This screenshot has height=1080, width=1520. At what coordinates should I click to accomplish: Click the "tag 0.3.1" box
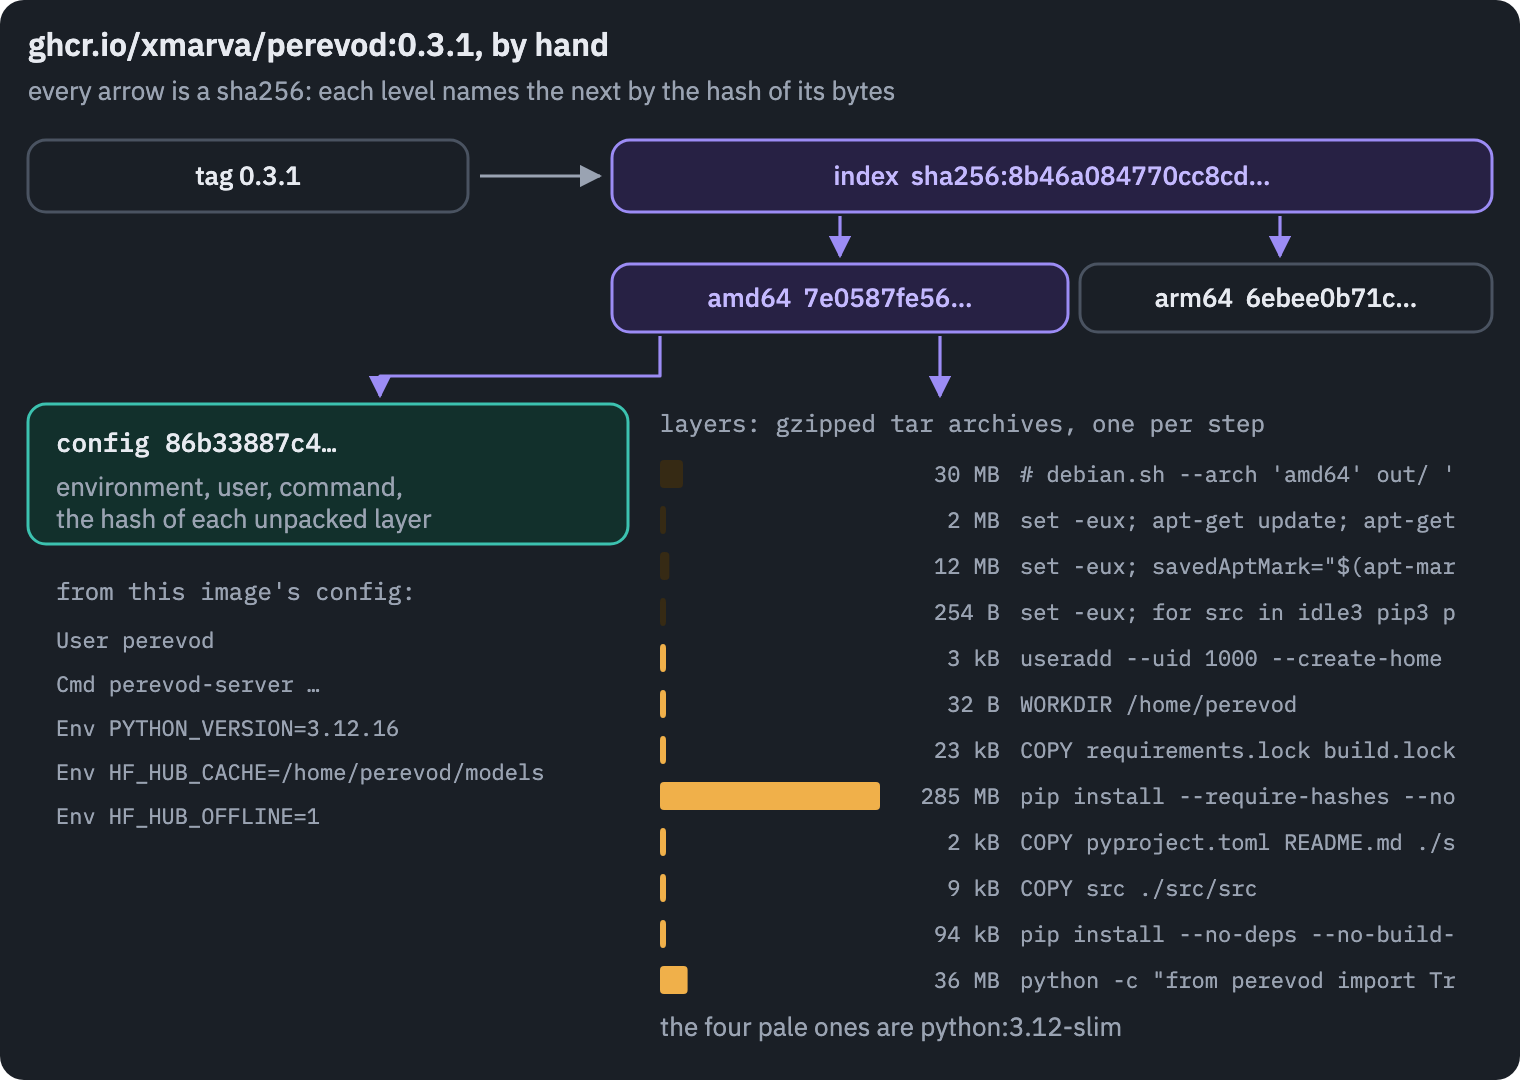tap(248, 176)
